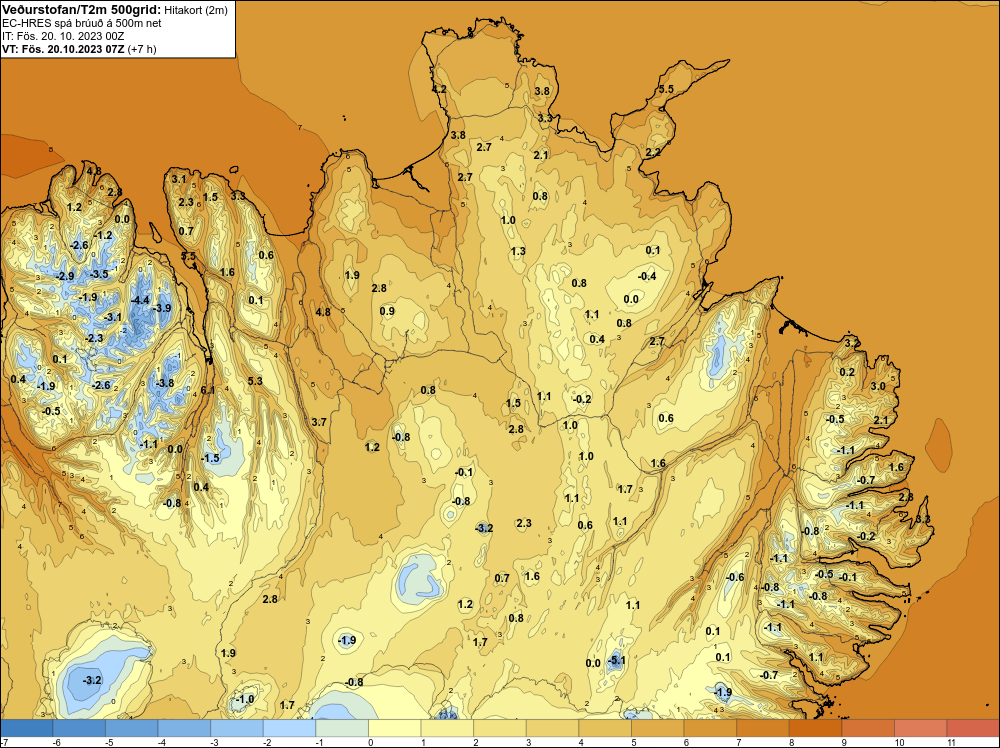Click legend scale label '5'

click(x=636, y=743)
